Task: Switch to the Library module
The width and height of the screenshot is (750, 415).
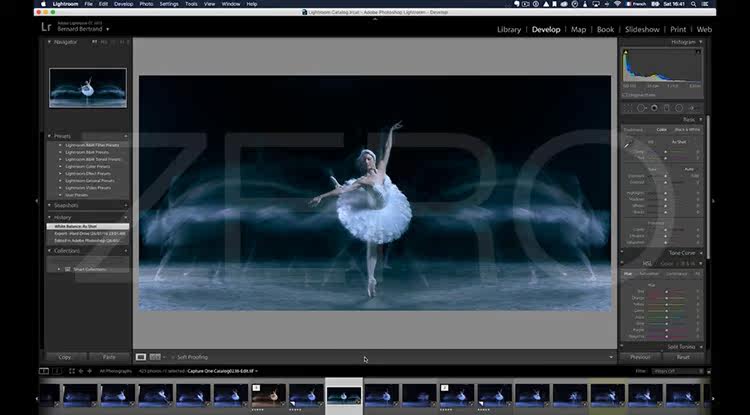Action: coord(509,29)
